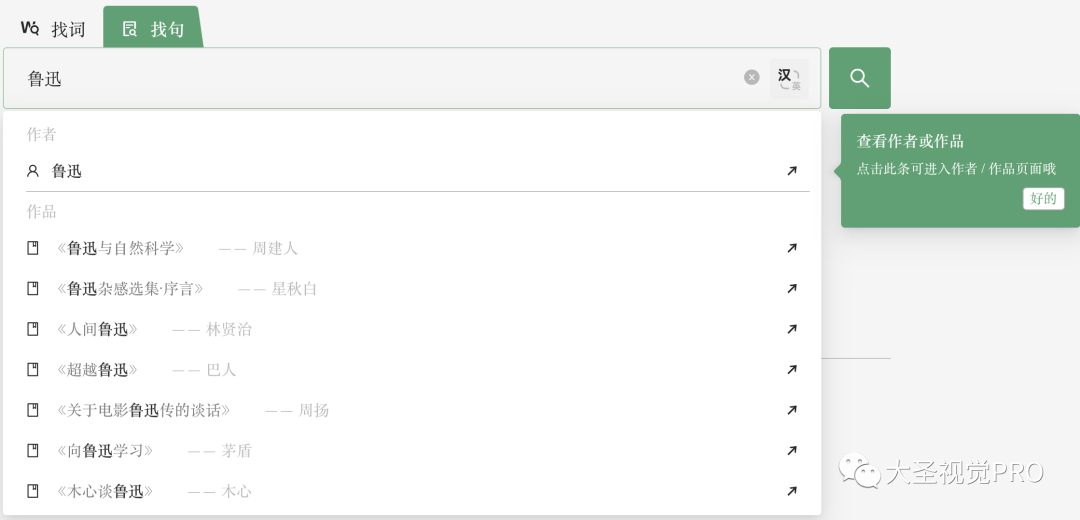This screenshot has width=1080, height=520.
Task: Select the 找句 tab
Action: click(x=153, y=29)
